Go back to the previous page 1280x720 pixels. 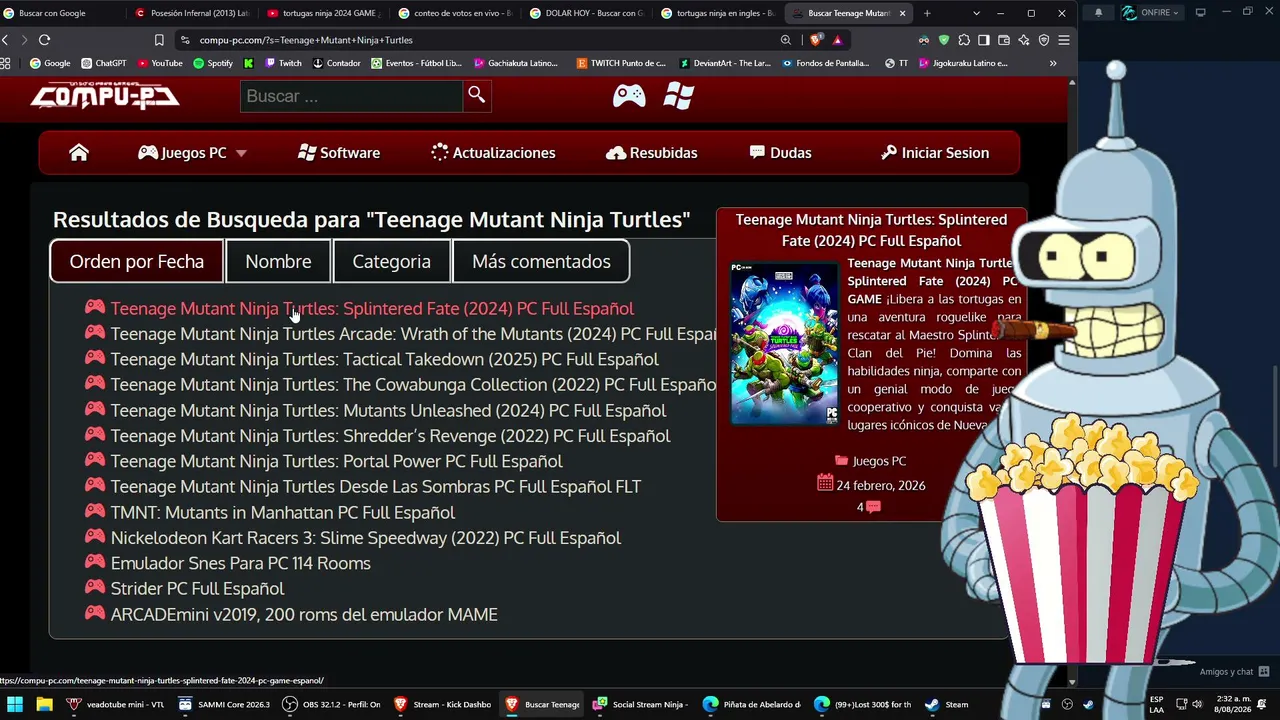click(x=5, y=40)
